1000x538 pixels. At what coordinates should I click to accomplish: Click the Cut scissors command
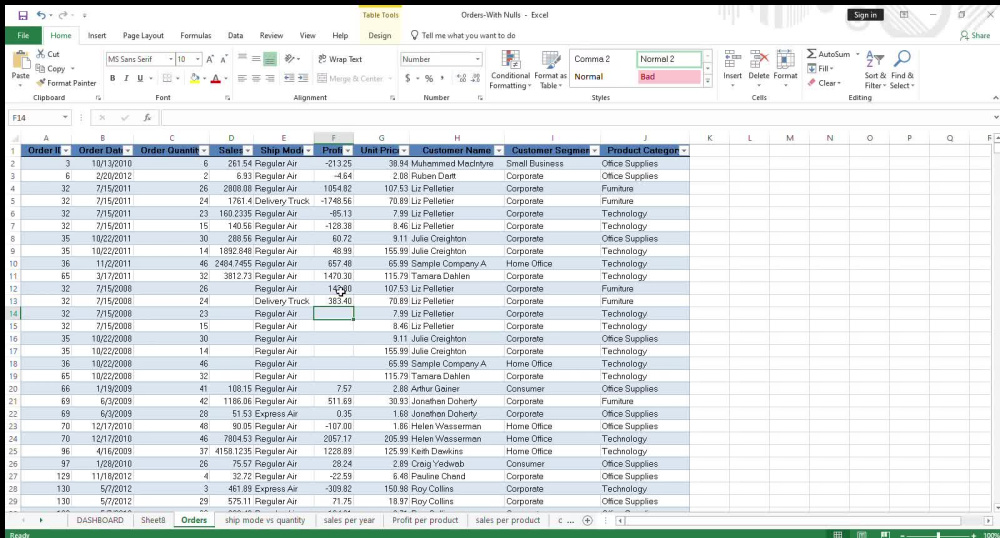tap(48, 54)
